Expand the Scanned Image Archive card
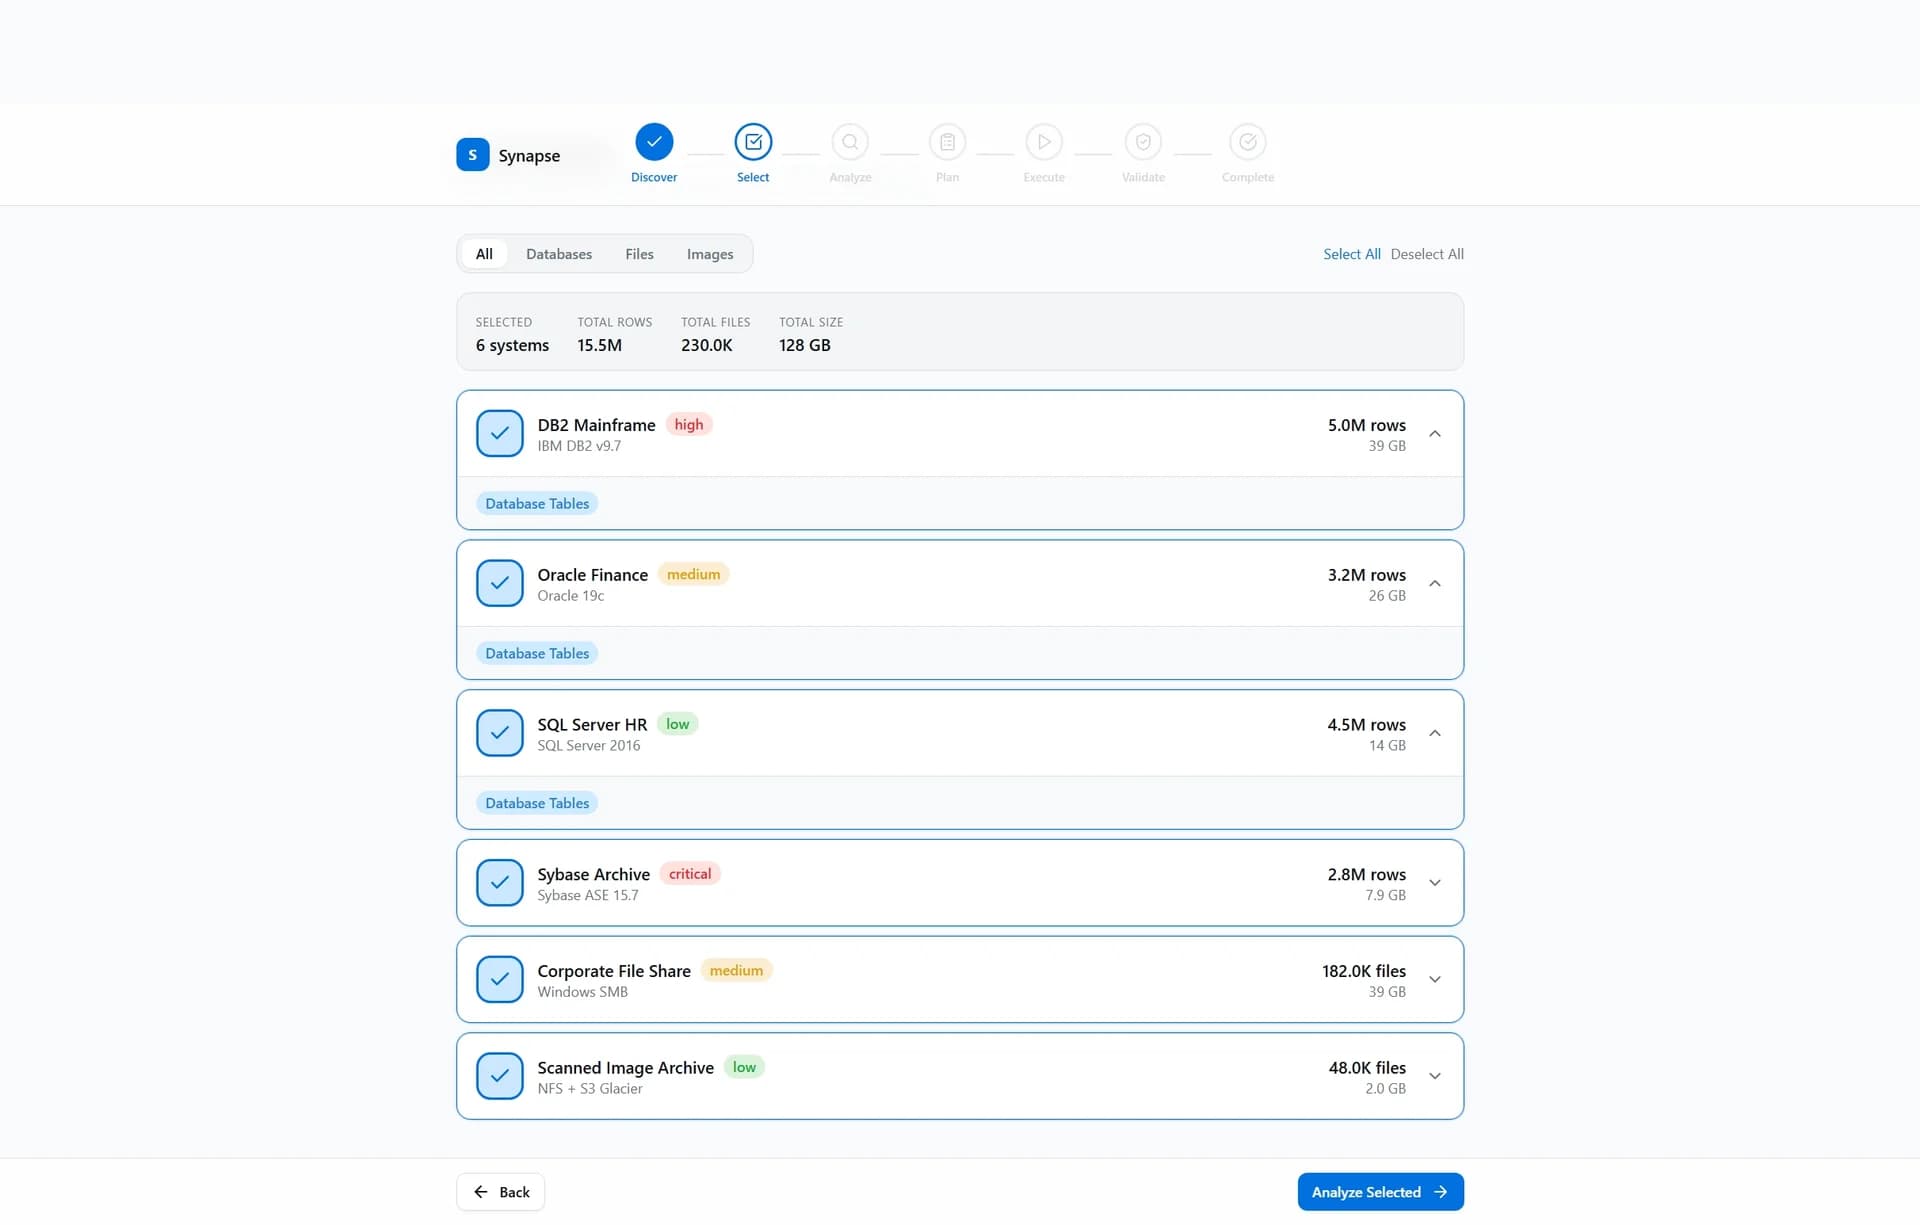Viewport: 1920px width, 1225px height. [x=1435, y=1076]
